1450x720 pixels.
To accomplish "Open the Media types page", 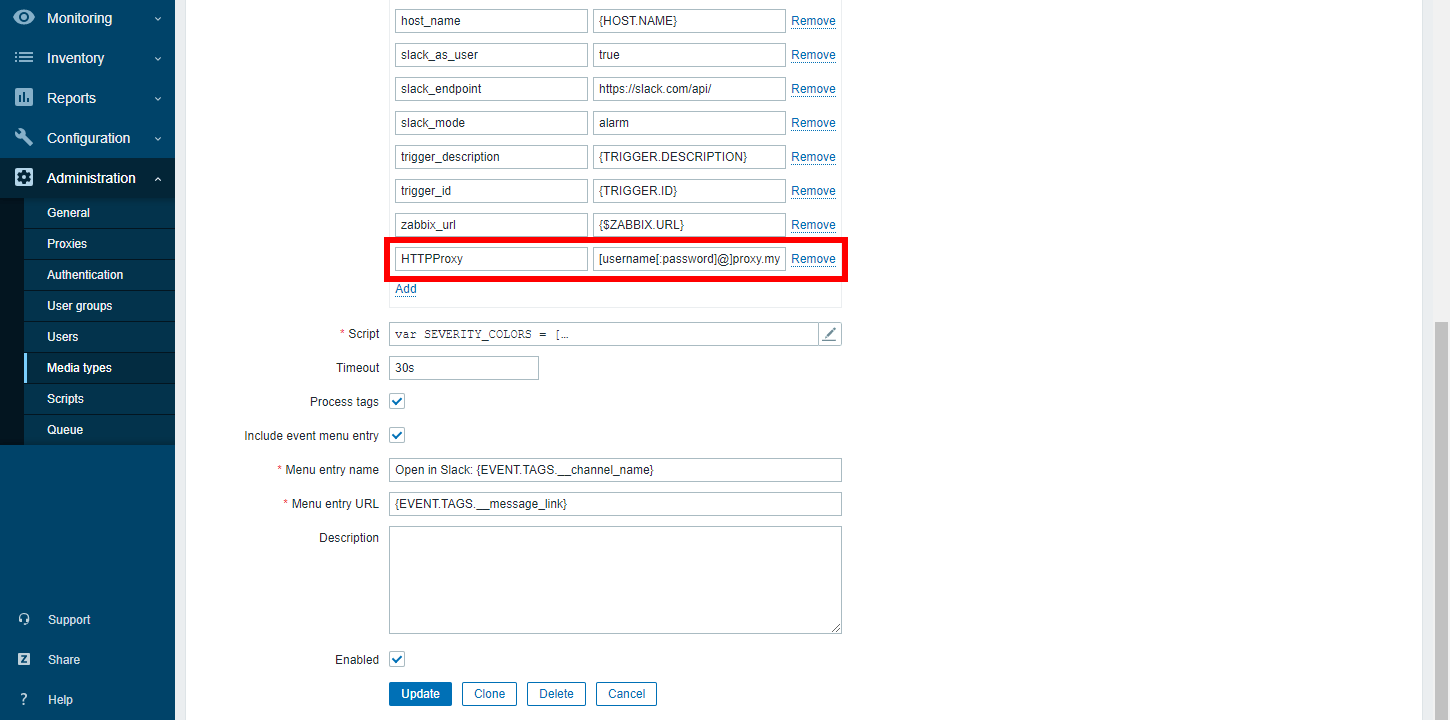I will (x=80, y=367).
